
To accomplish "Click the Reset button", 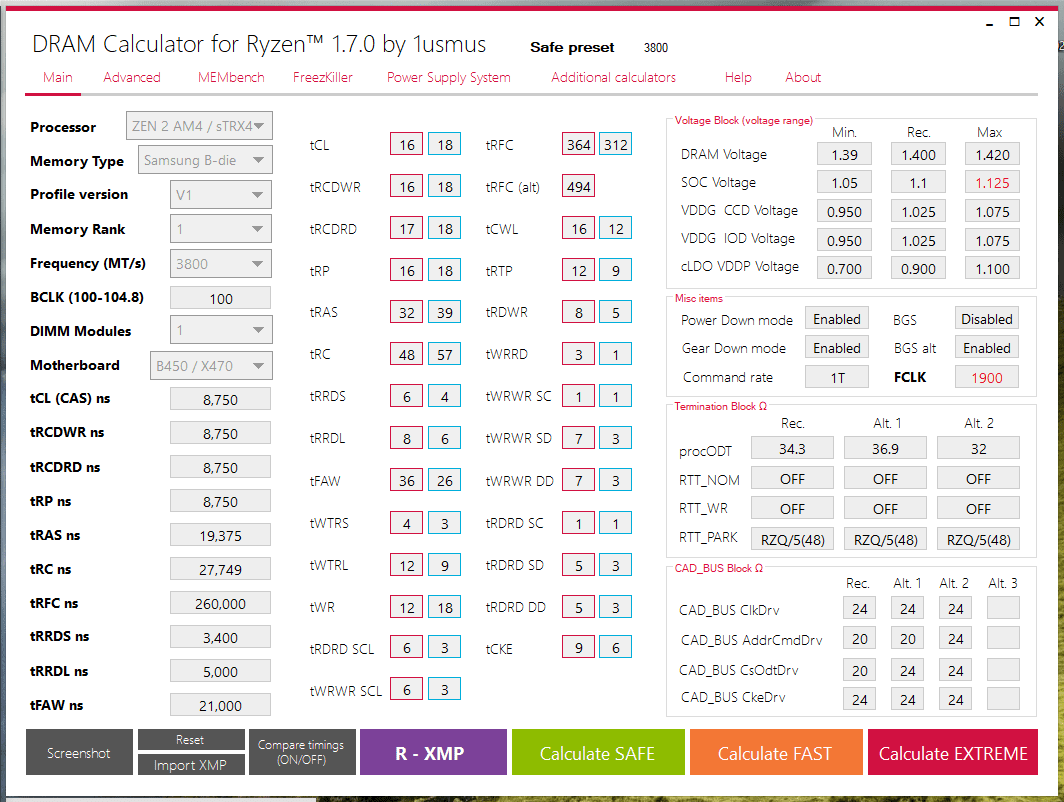I will pyautogui.click(x=191, y=740).
